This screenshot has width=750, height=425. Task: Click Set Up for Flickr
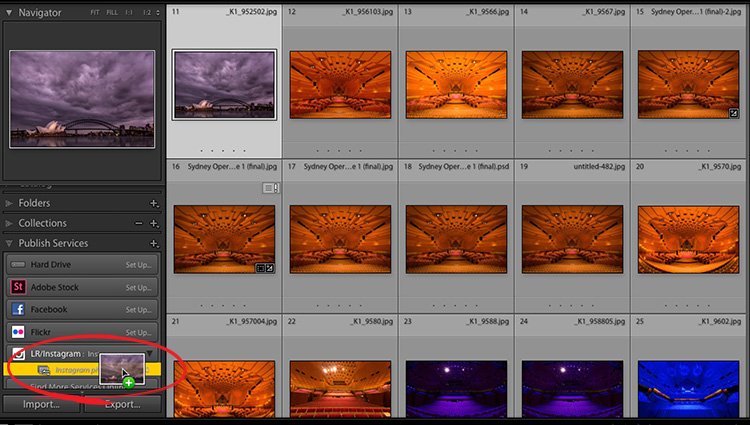(138, 332)
